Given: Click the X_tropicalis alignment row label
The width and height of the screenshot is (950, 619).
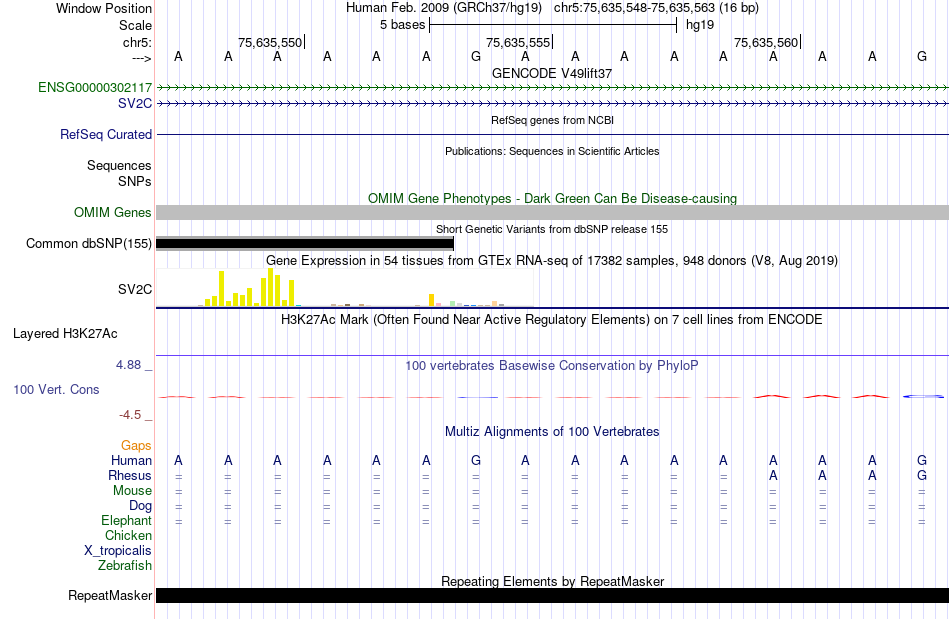Looking at the screenshot, I should pyautogui.click(x=118, y=551).
